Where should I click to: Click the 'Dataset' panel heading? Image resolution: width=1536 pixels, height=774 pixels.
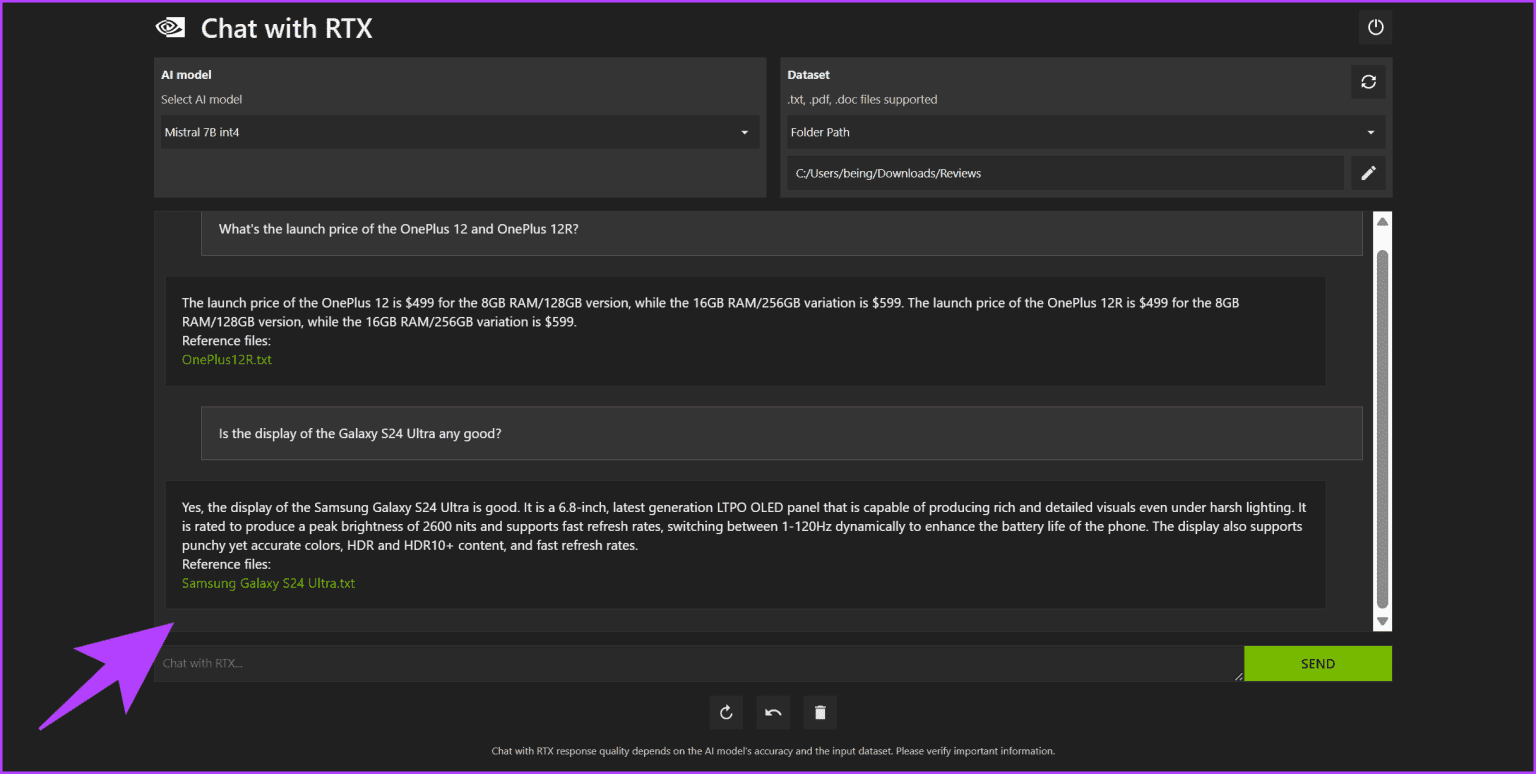(808, 75)
